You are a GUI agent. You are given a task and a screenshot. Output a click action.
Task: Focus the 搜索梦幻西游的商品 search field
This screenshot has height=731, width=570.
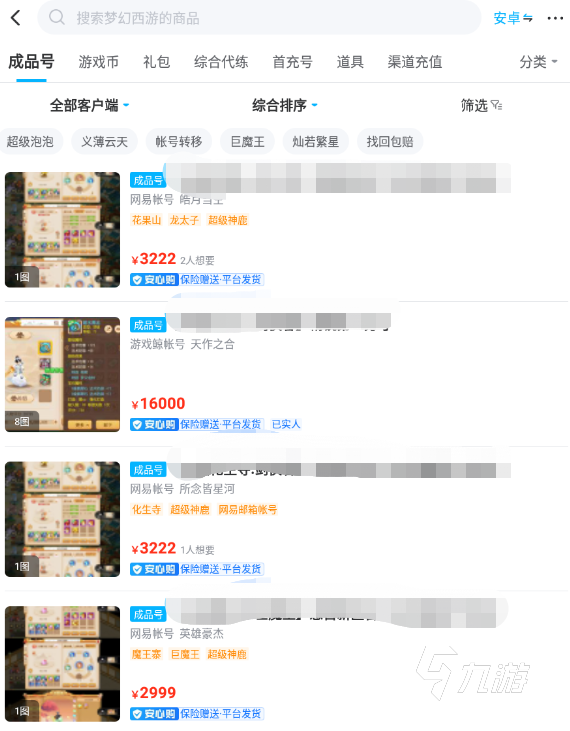259,18
